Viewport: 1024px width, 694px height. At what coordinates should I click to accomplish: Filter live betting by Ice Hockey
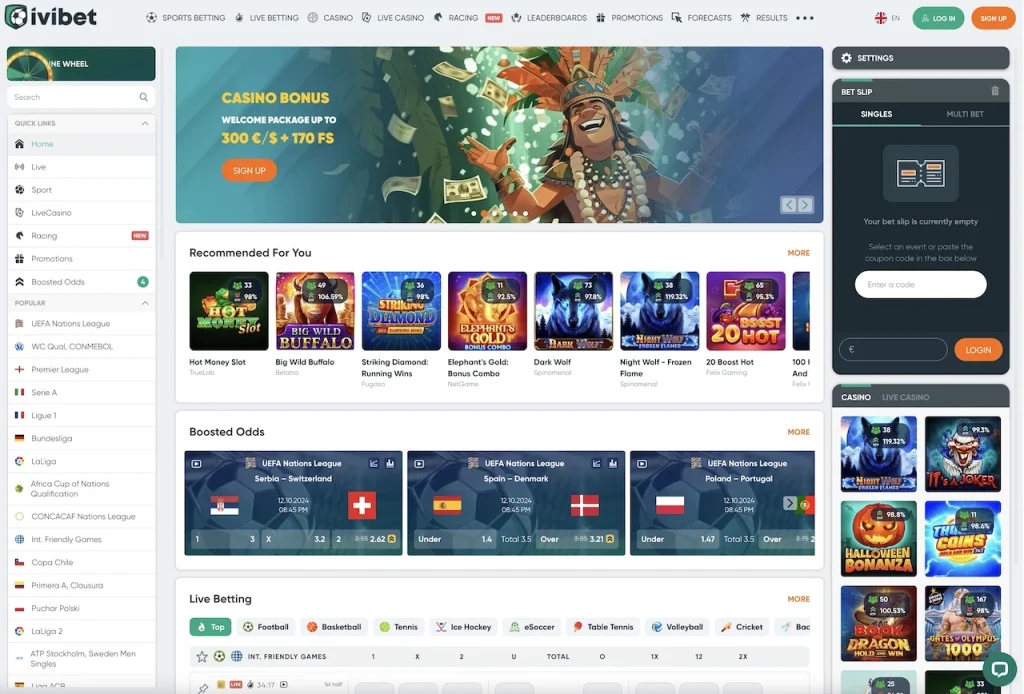[464, 627]
